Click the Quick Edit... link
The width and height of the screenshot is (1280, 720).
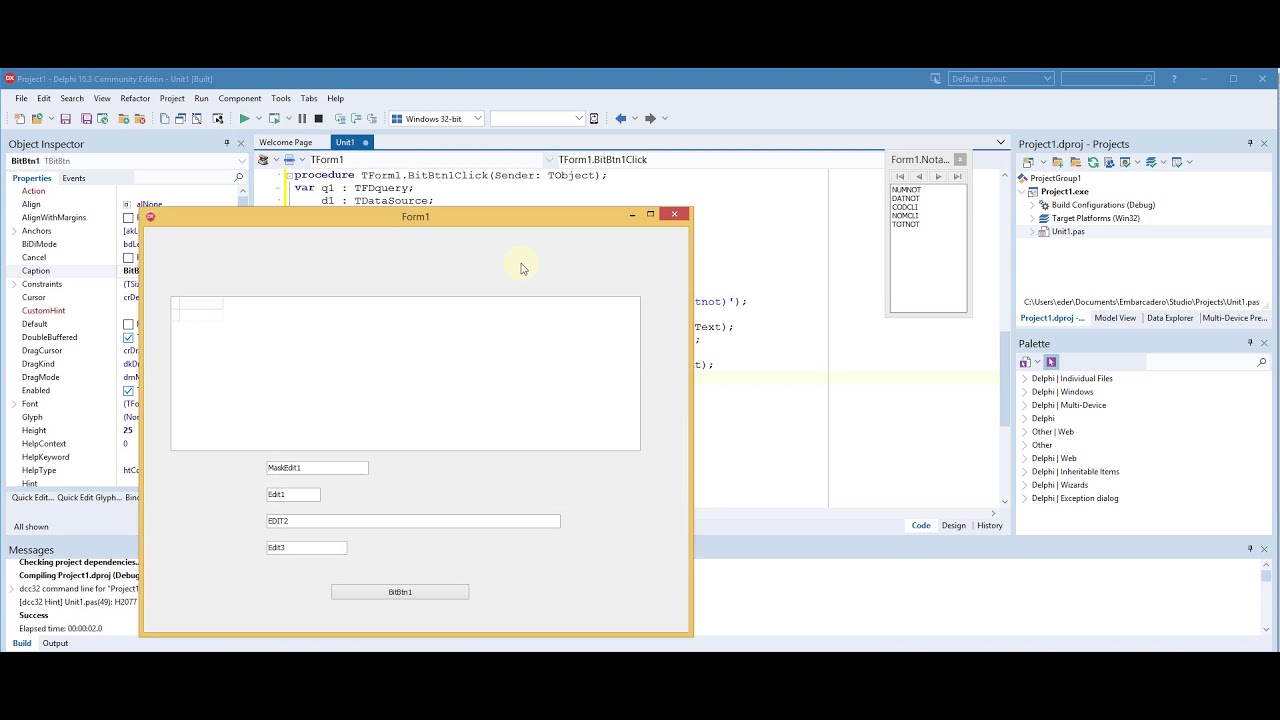coord(32,497)
